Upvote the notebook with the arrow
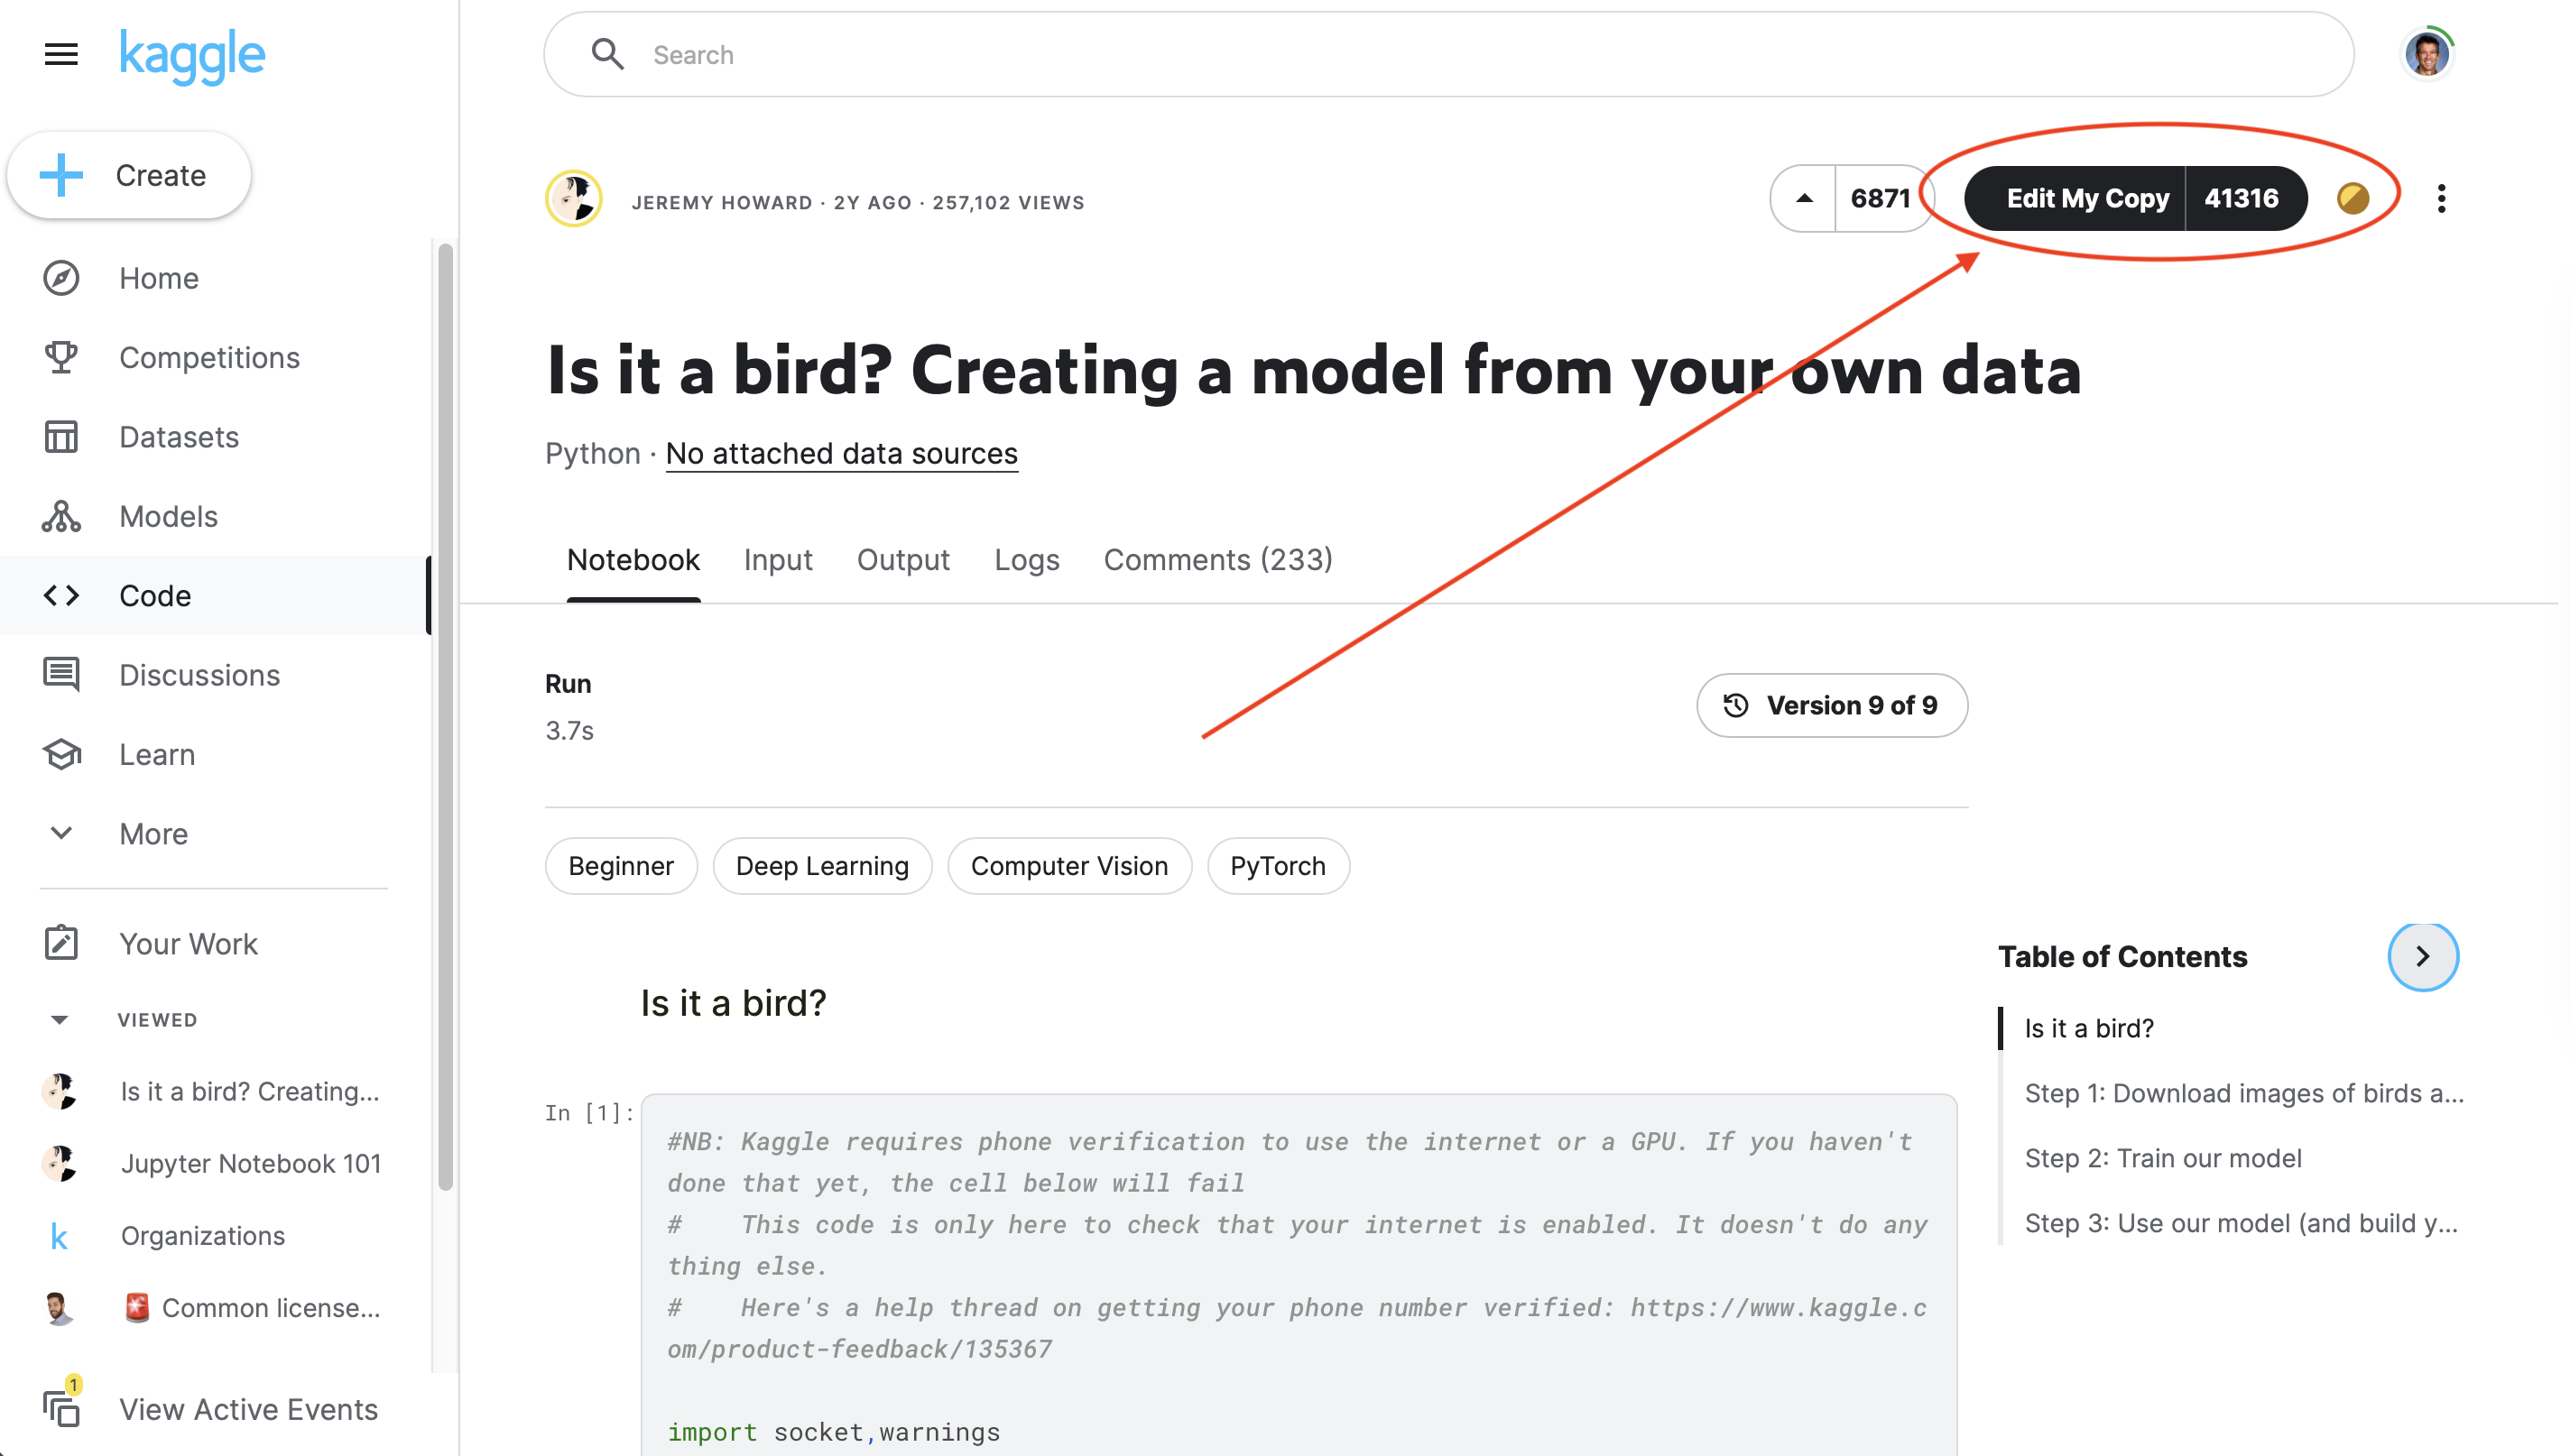The width and height of the screenshot is (2570, 1456). click(1804, 199)
